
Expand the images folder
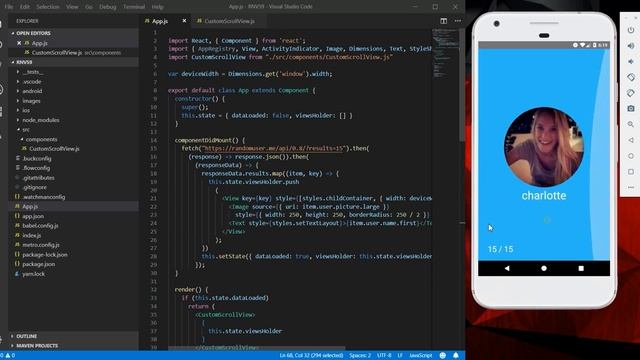tap(31, 100)
